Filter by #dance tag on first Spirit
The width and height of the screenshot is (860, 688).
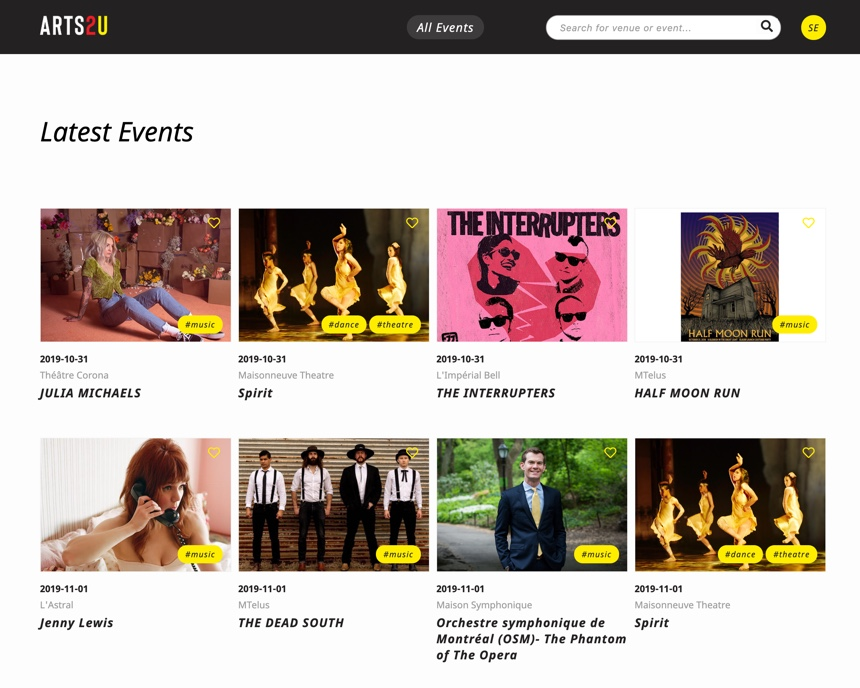(x=343, y=324)
